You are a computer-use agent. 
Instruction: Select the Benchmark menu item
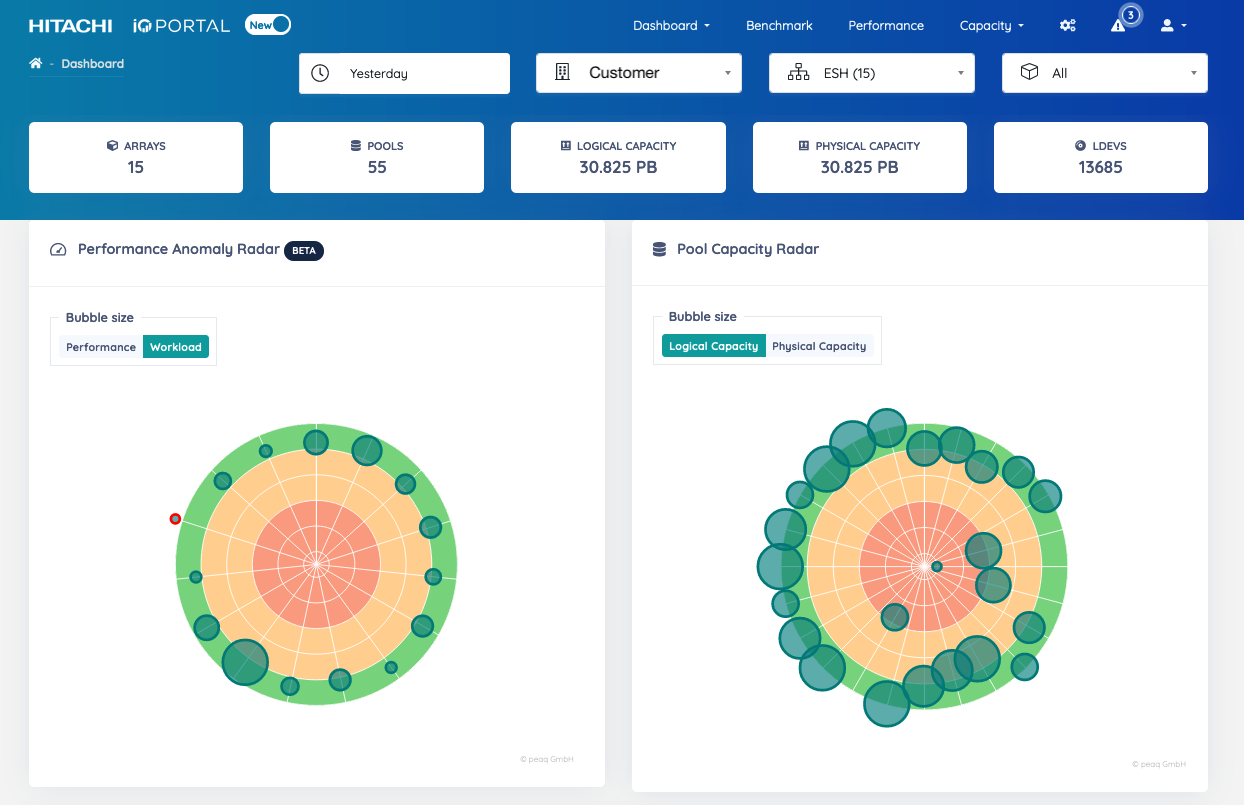pyautogui.click(x=779, y=25)
